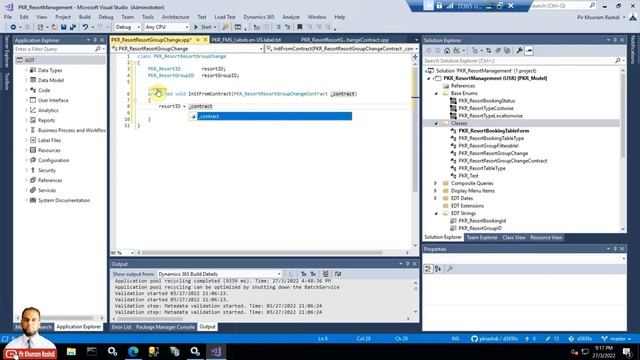
Task: Collapse the Base Enums folder
Action: coord(436,93)
